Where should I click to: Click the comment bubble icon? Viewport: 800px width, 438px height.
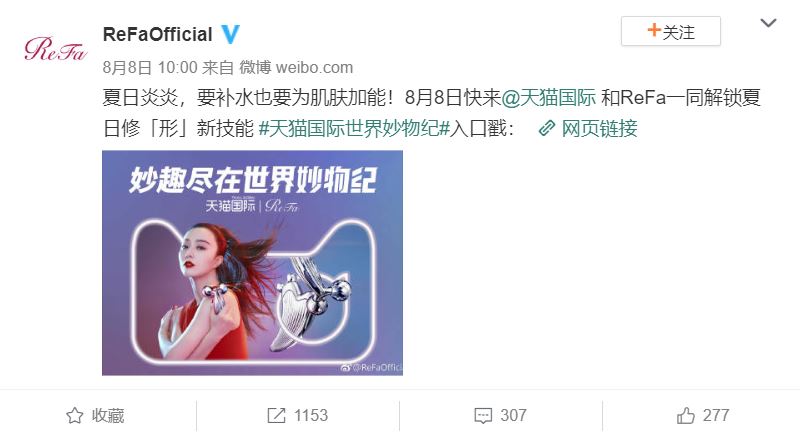483,416
